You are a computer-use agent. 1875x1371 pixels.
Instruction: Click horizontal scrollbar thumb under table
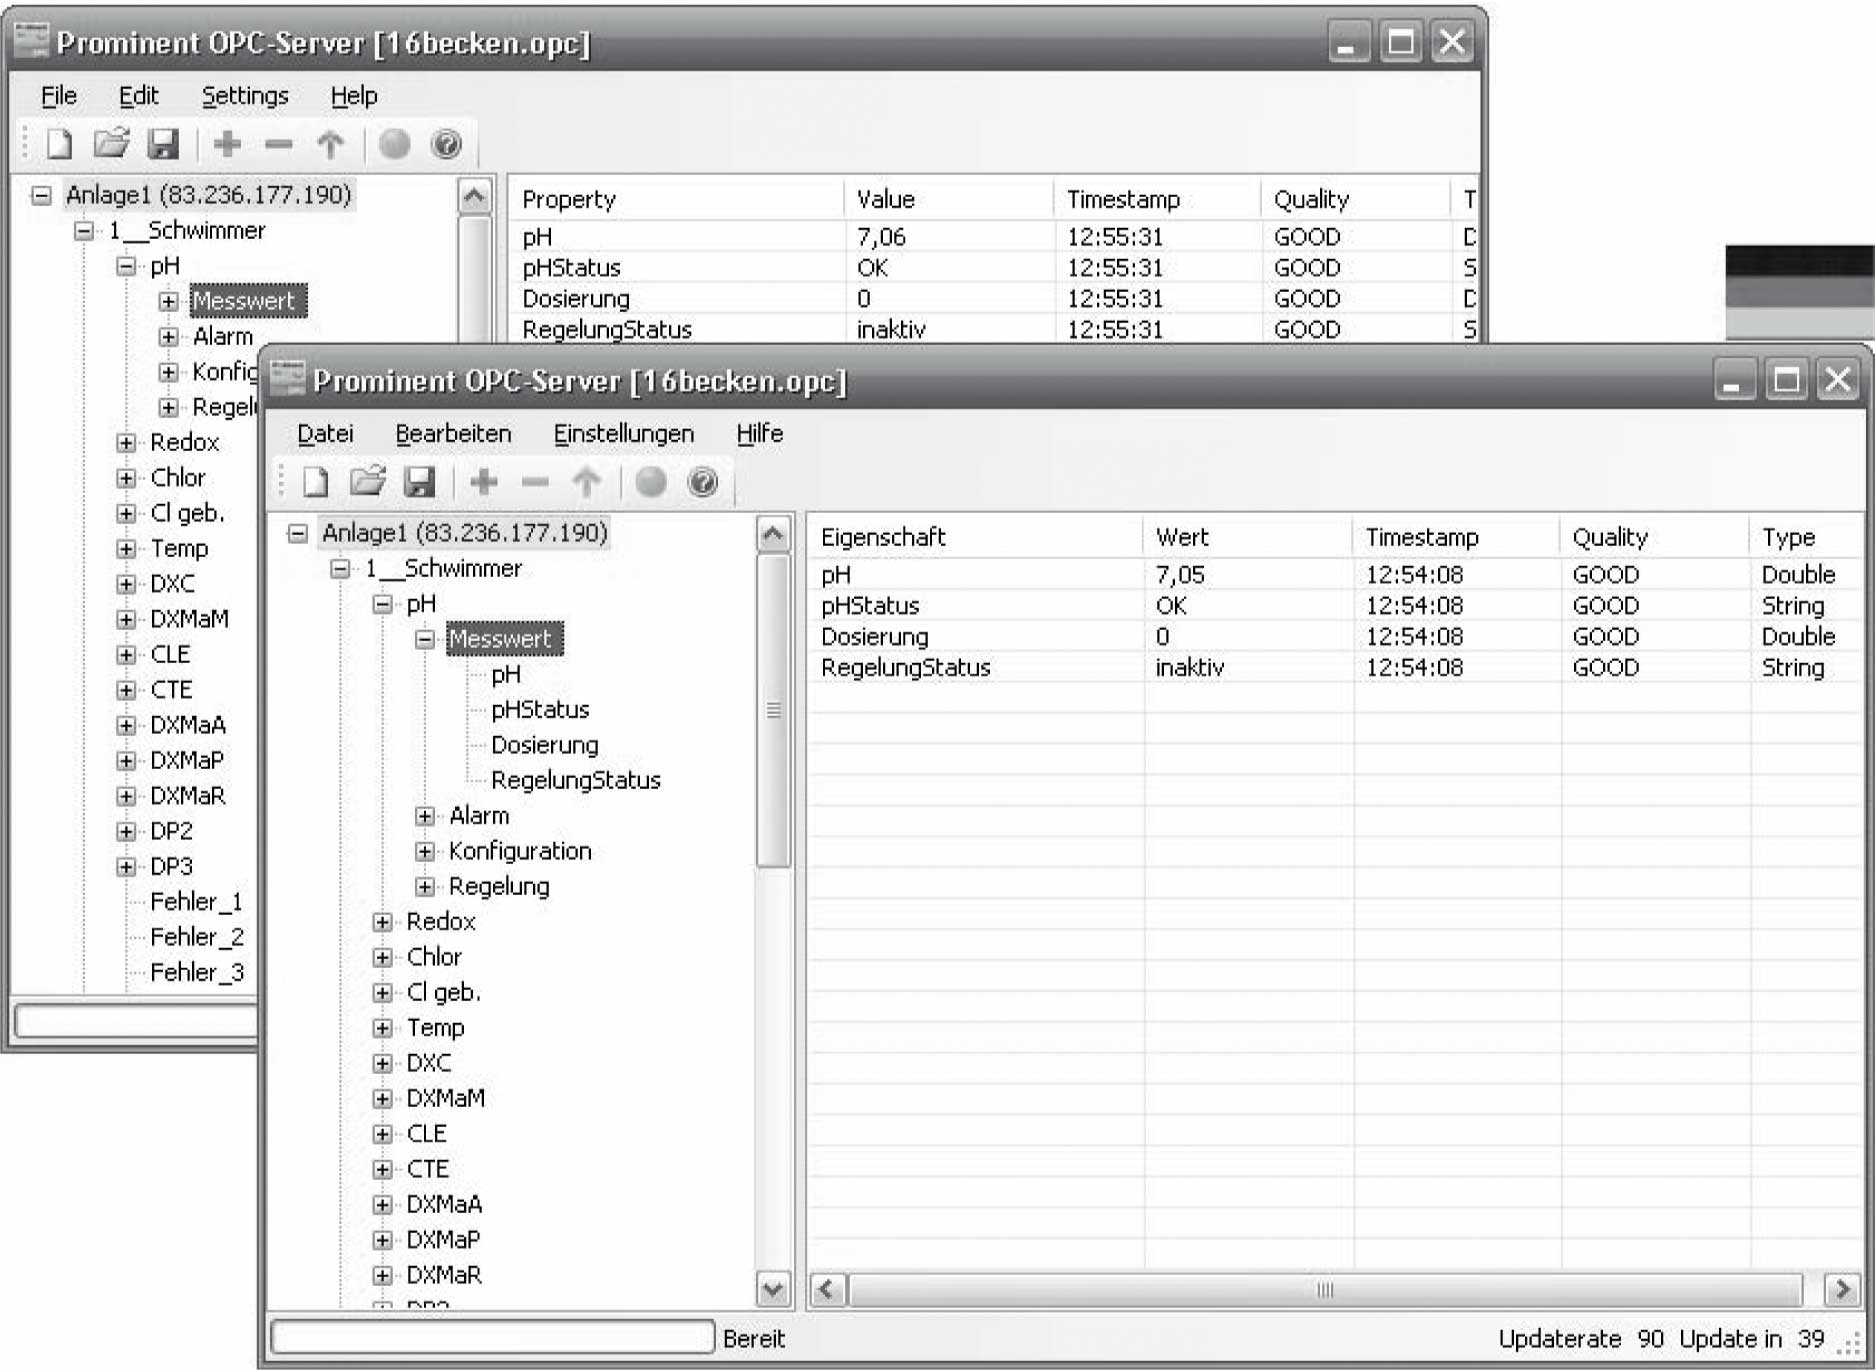(1325, 1289)
